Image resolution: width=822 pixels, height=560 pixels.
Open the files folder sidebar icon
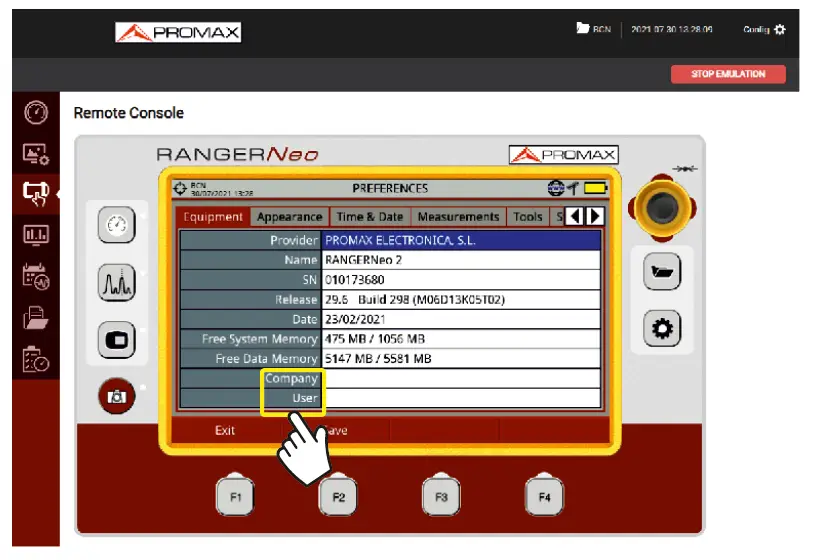click(36, 318)
